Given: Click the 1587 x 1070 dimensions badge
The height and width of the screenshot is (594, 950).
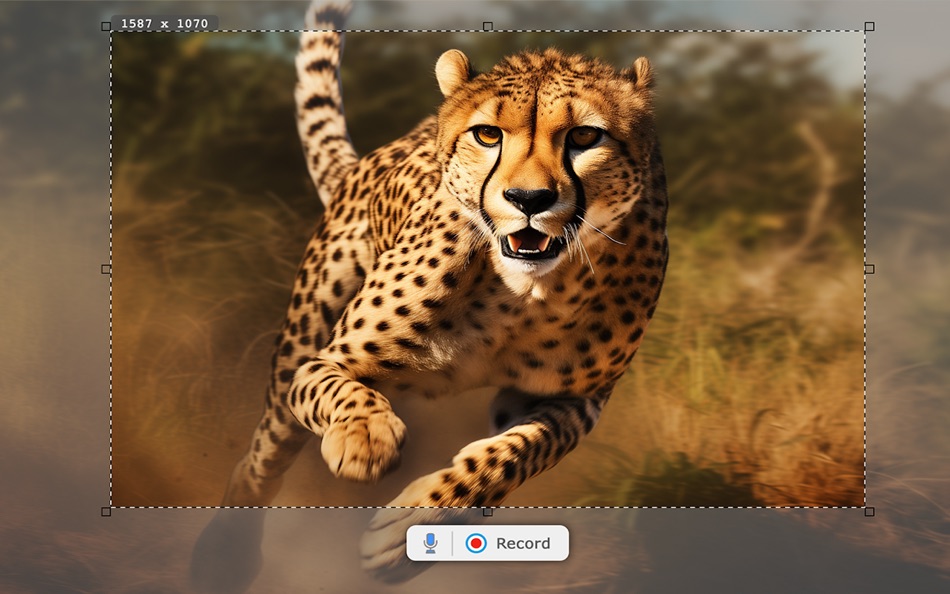Looking at the screenshot, I should point(162,22).
